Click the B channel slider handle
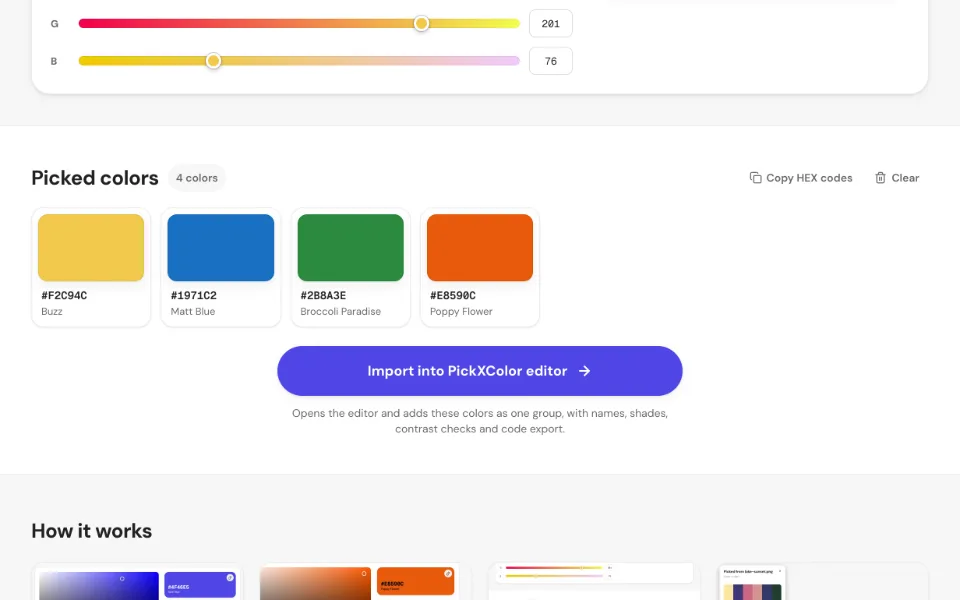This screenshot has height=600, width=960. [x=213, y=61]
